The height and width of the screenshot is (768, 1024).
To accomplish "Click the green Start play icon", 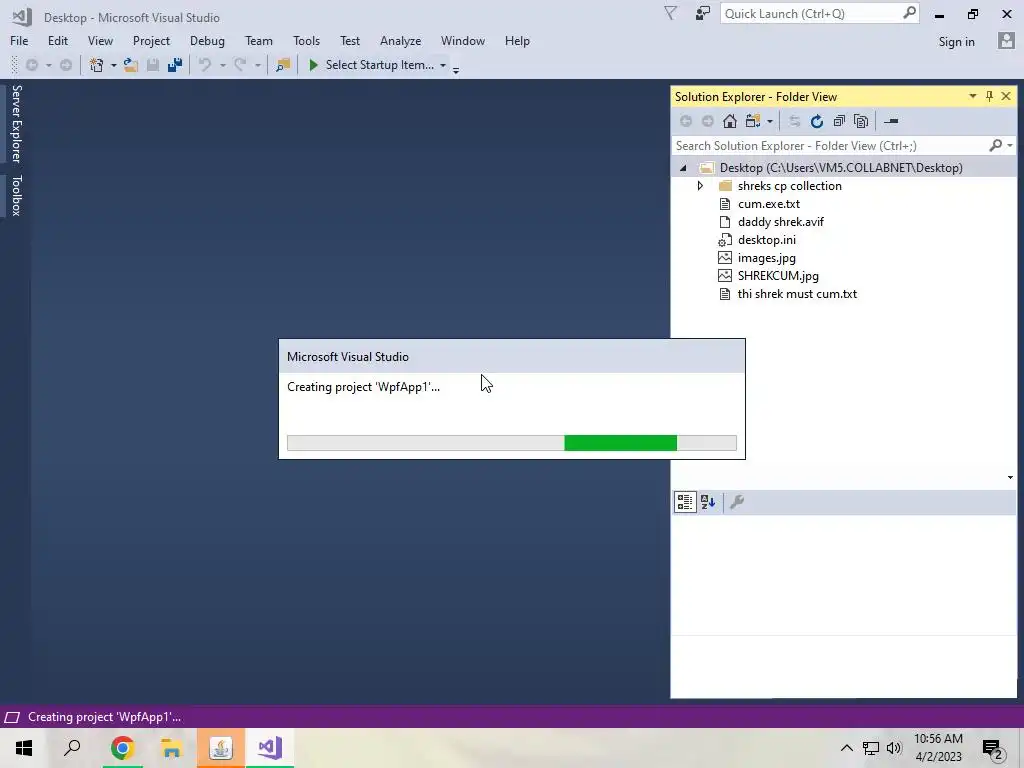I will 313,65.
